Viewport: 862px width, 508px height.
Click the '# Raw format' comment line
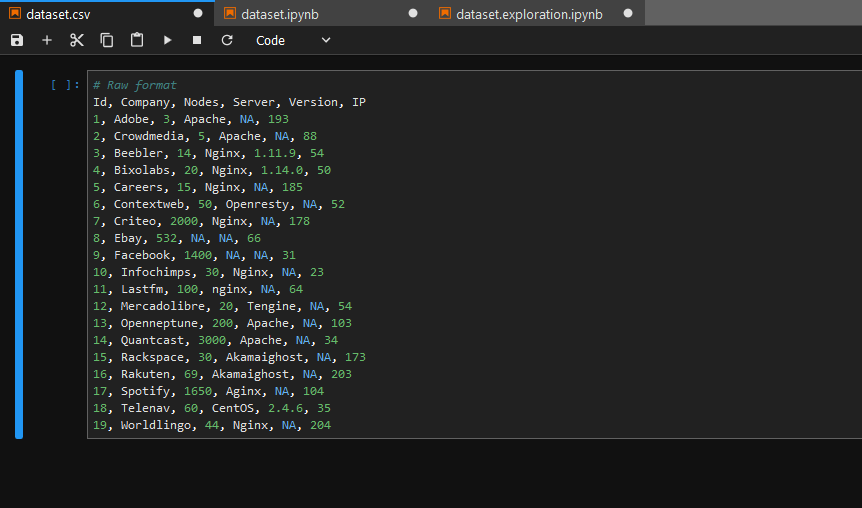pos(135,85)
